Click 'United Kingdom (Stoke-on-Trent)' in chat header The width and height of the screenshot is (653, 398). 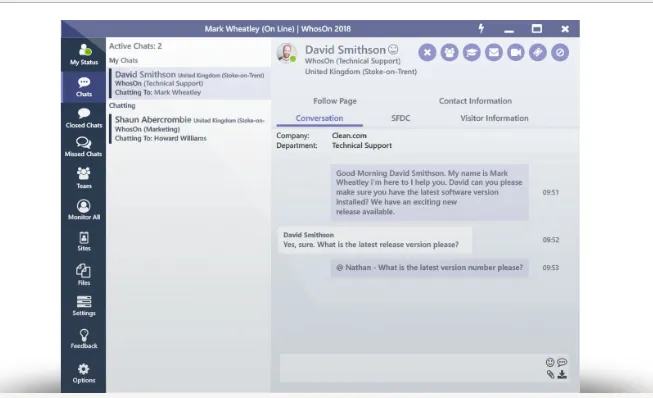pyautogui.click(x=361, y=72)
